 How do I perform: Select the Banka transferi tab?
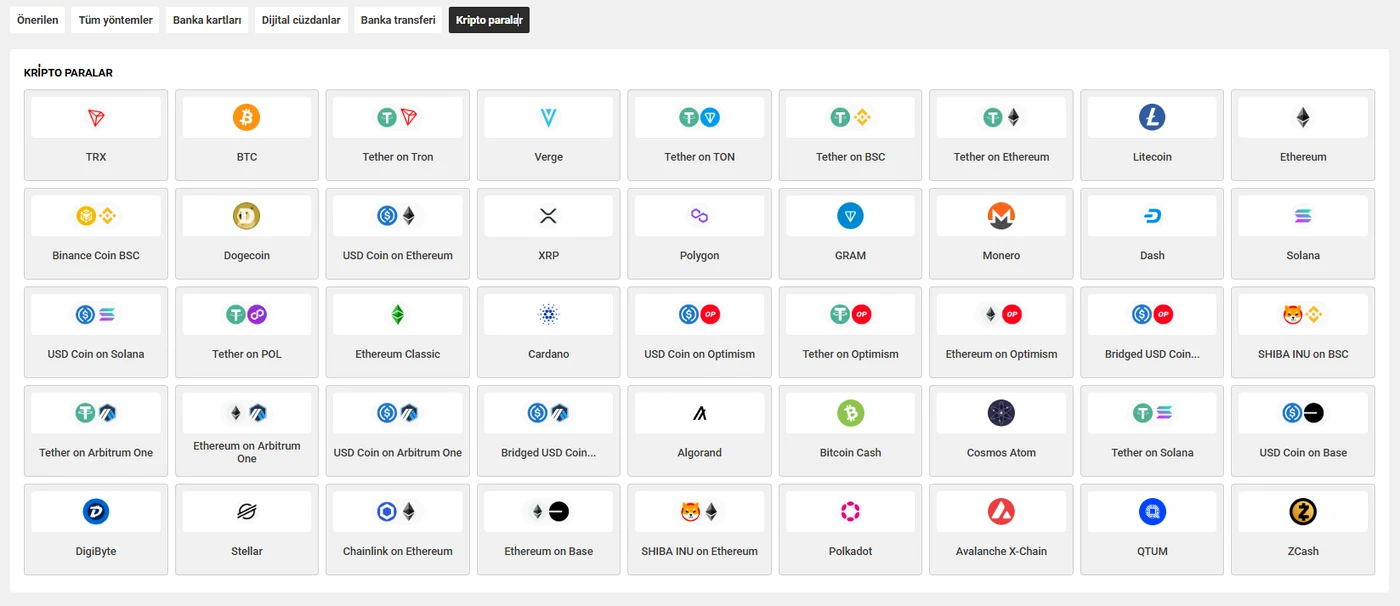click(x=398, y=20)
